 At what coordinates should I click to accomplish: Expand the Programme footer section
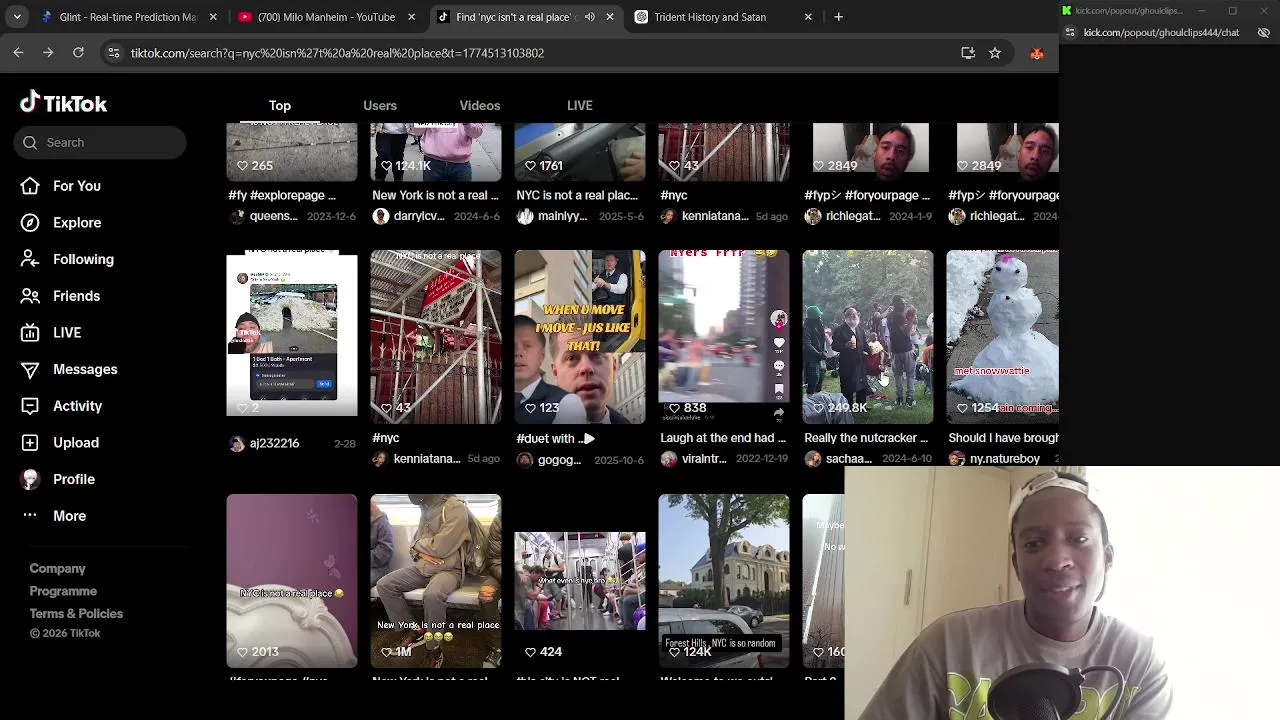[x=63, y=591]
